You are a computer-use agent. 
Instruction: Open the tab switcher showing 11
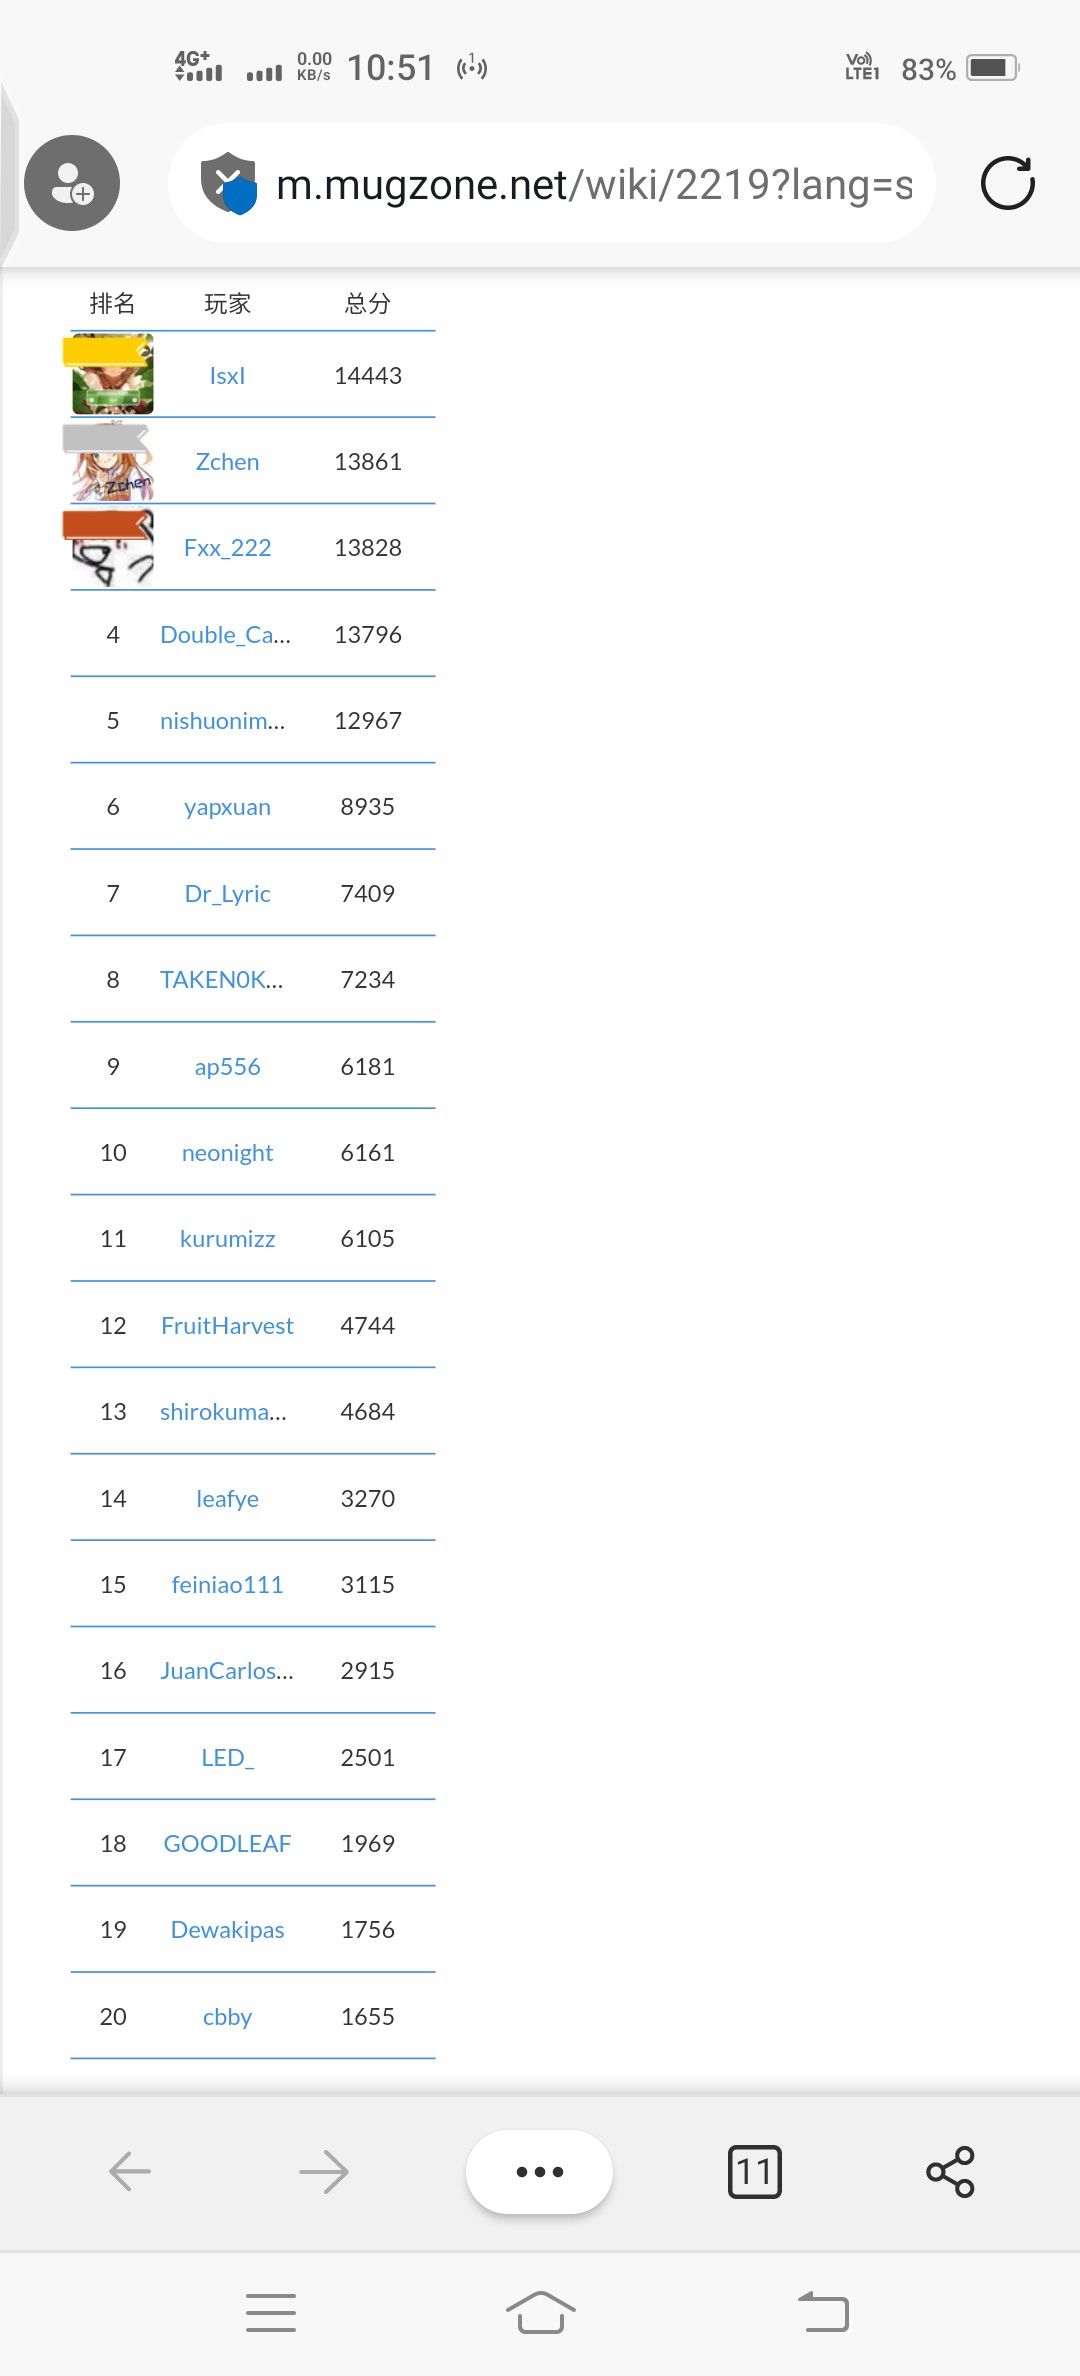(x=755, y=2171)
